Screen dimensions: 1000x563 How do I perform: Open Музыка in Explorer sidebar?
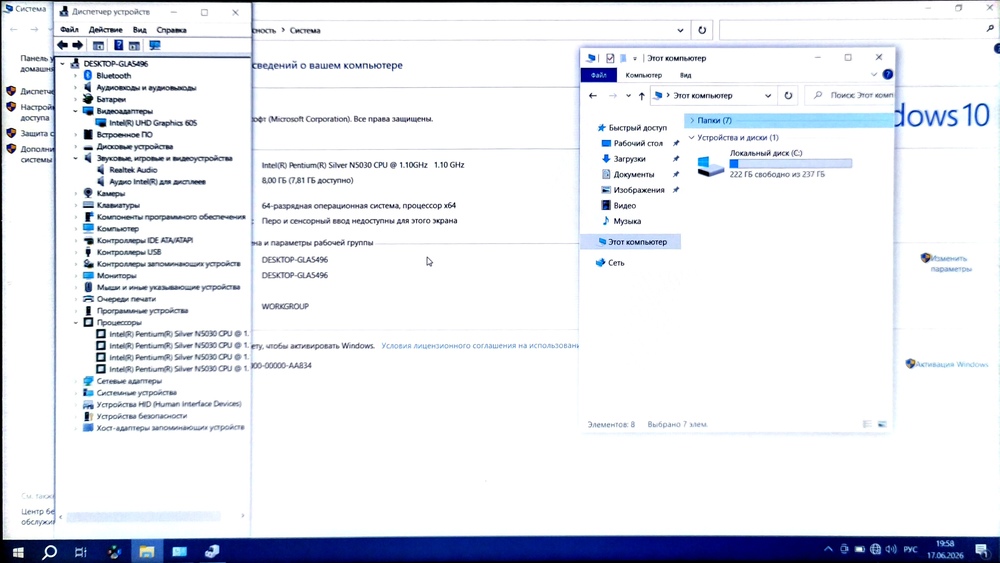(x=627, y=221)
